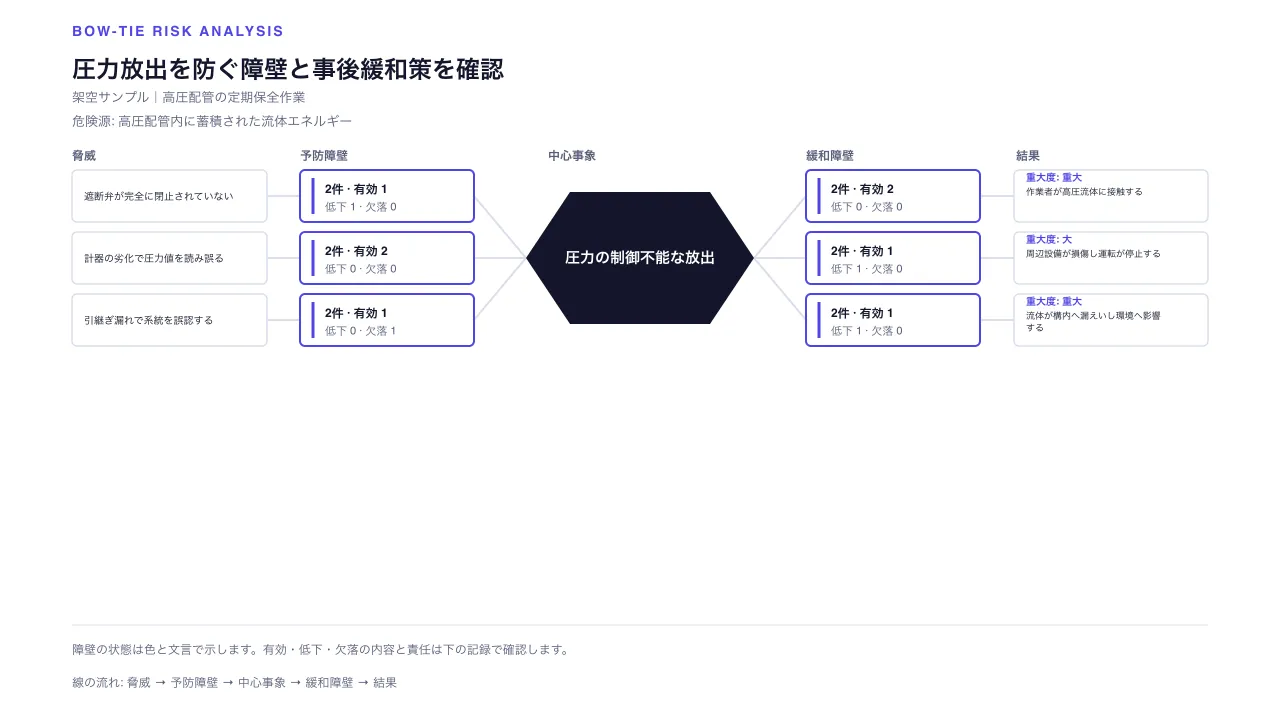Click the BOW-TIE RISK ANALYSIS heading
The height and width of the screenshot is (720, 1280).
tap(178, 32)
